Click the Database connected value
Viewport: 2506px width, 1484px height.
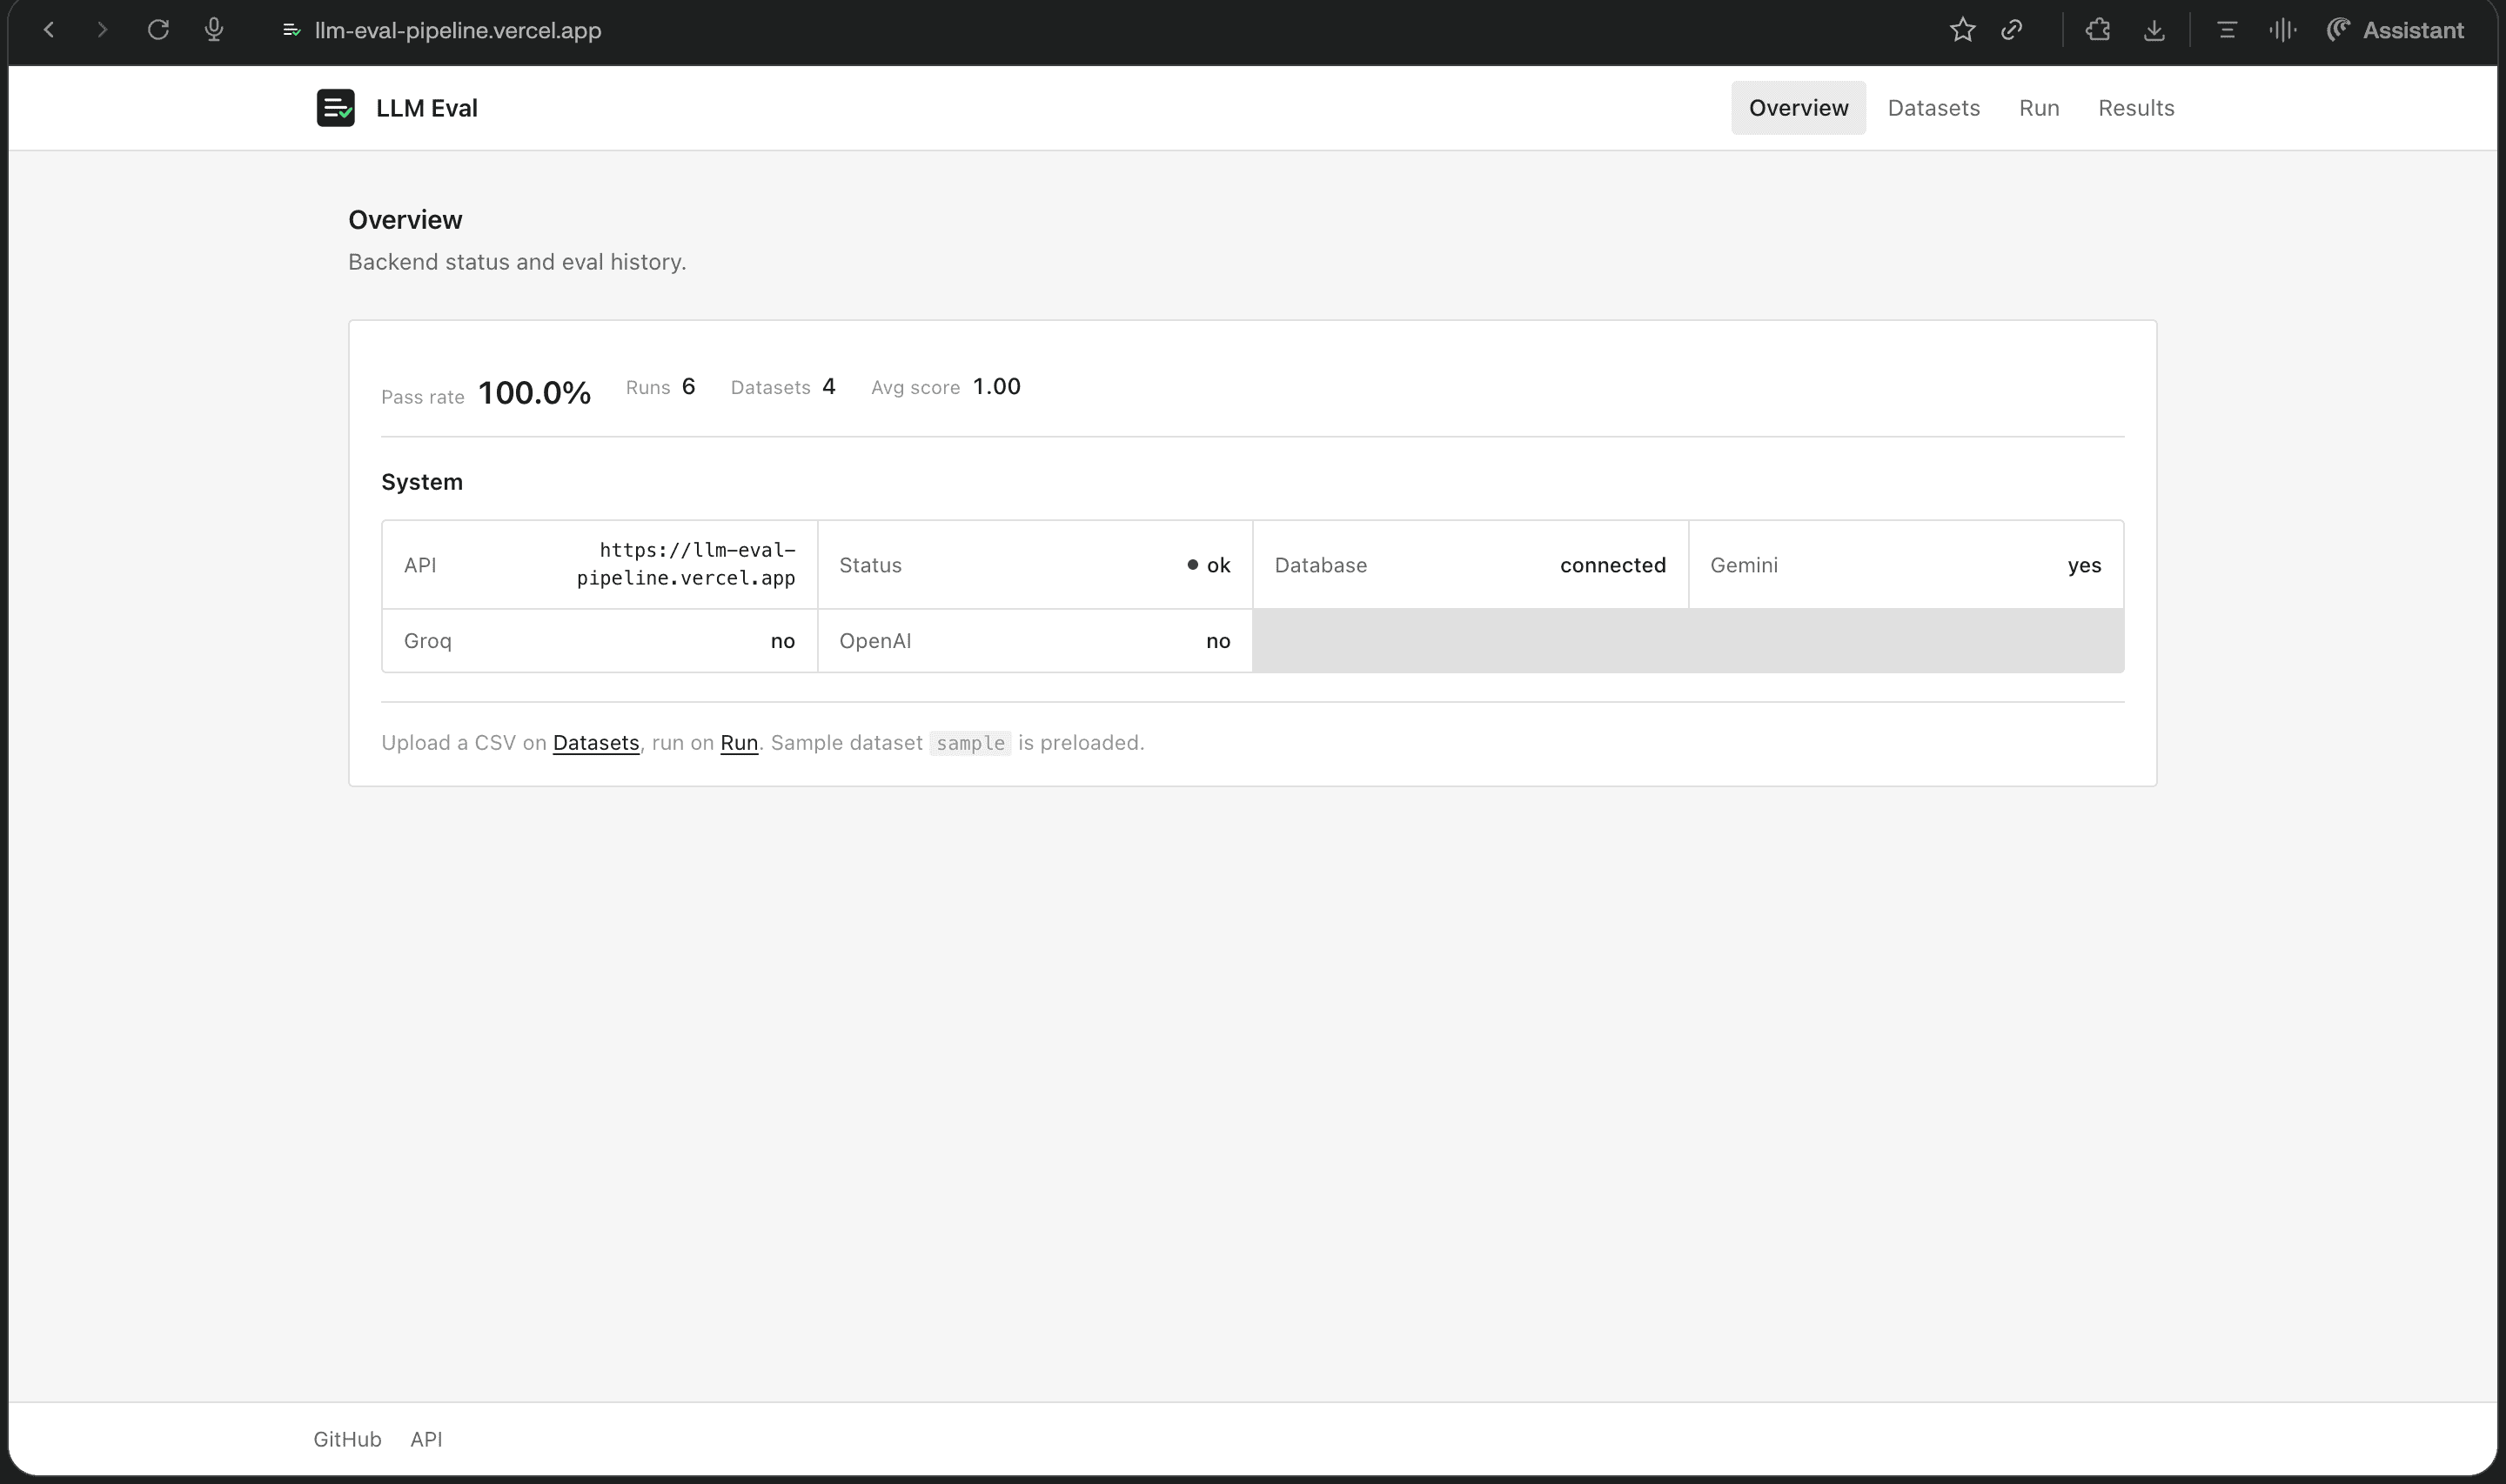click(x=1613, y=565)
